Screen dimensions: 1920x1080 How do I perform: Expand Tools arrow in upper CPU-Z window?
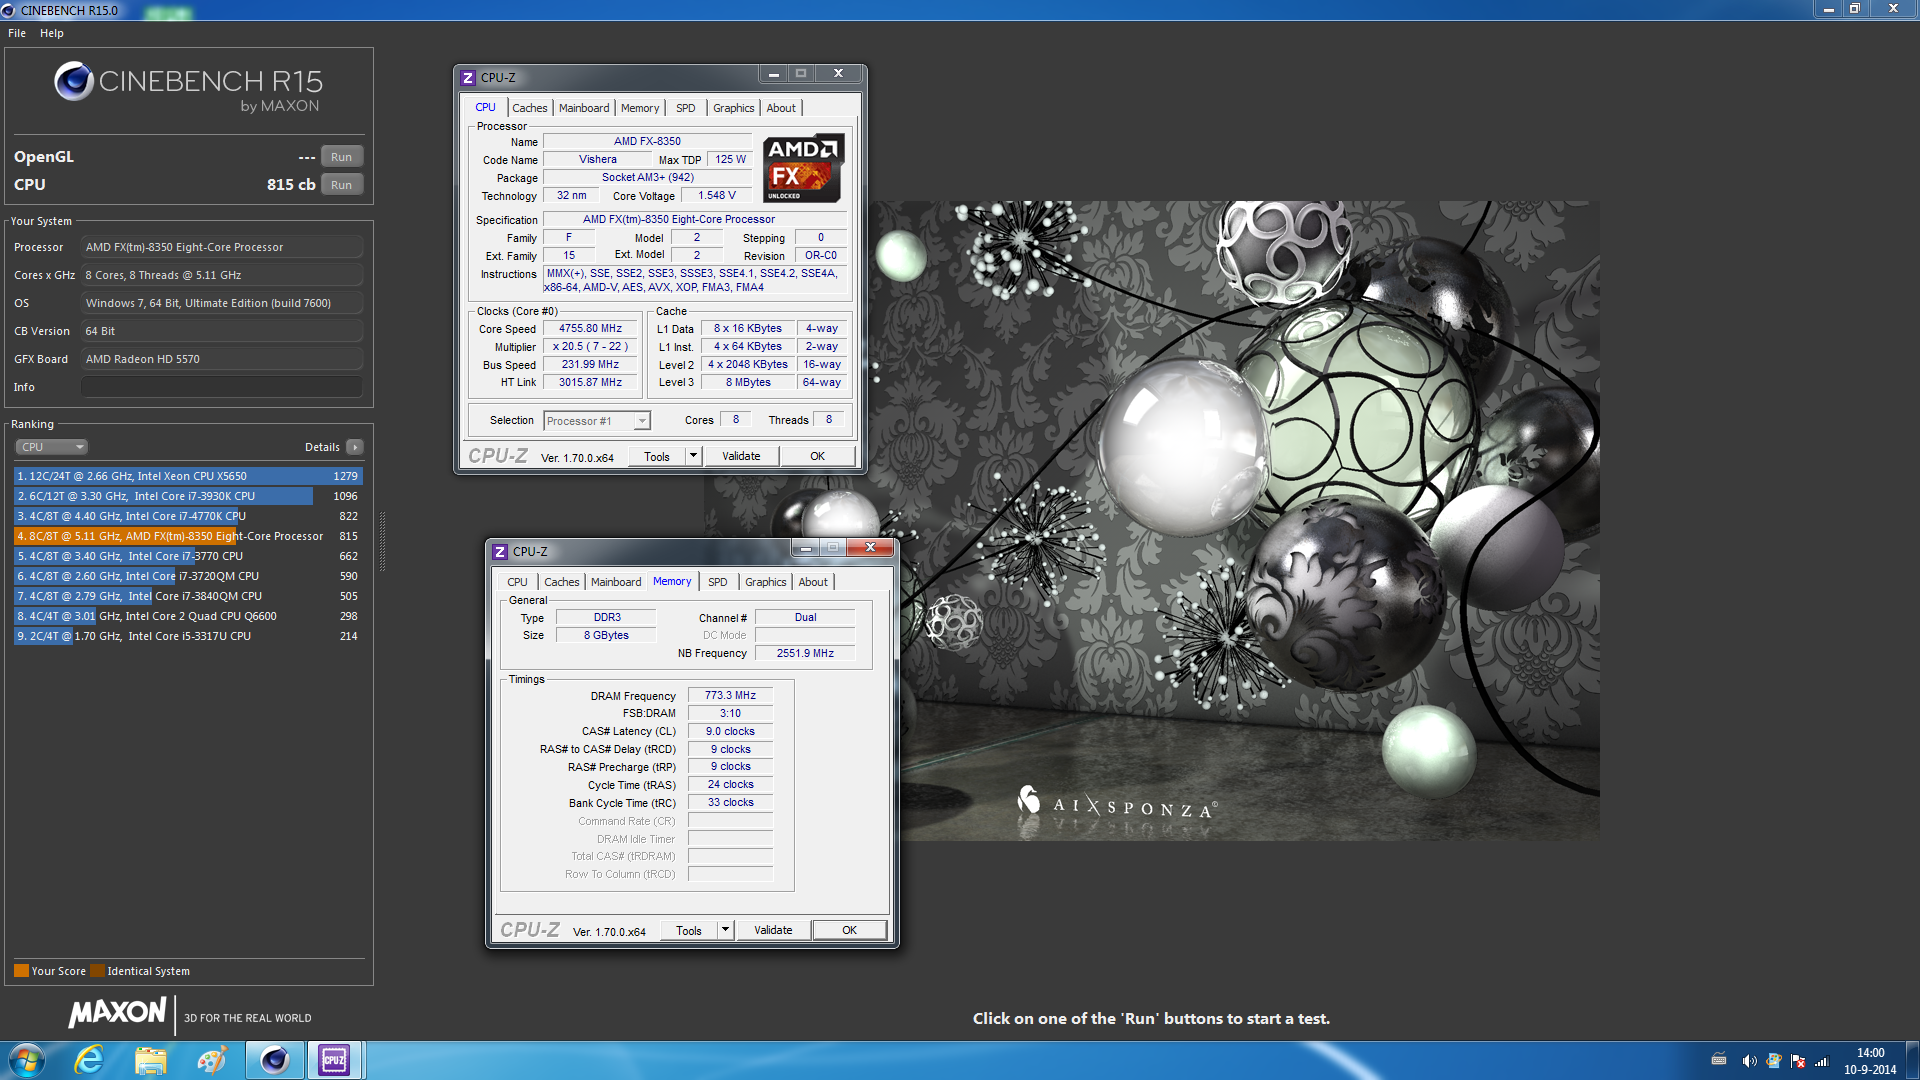692,456
